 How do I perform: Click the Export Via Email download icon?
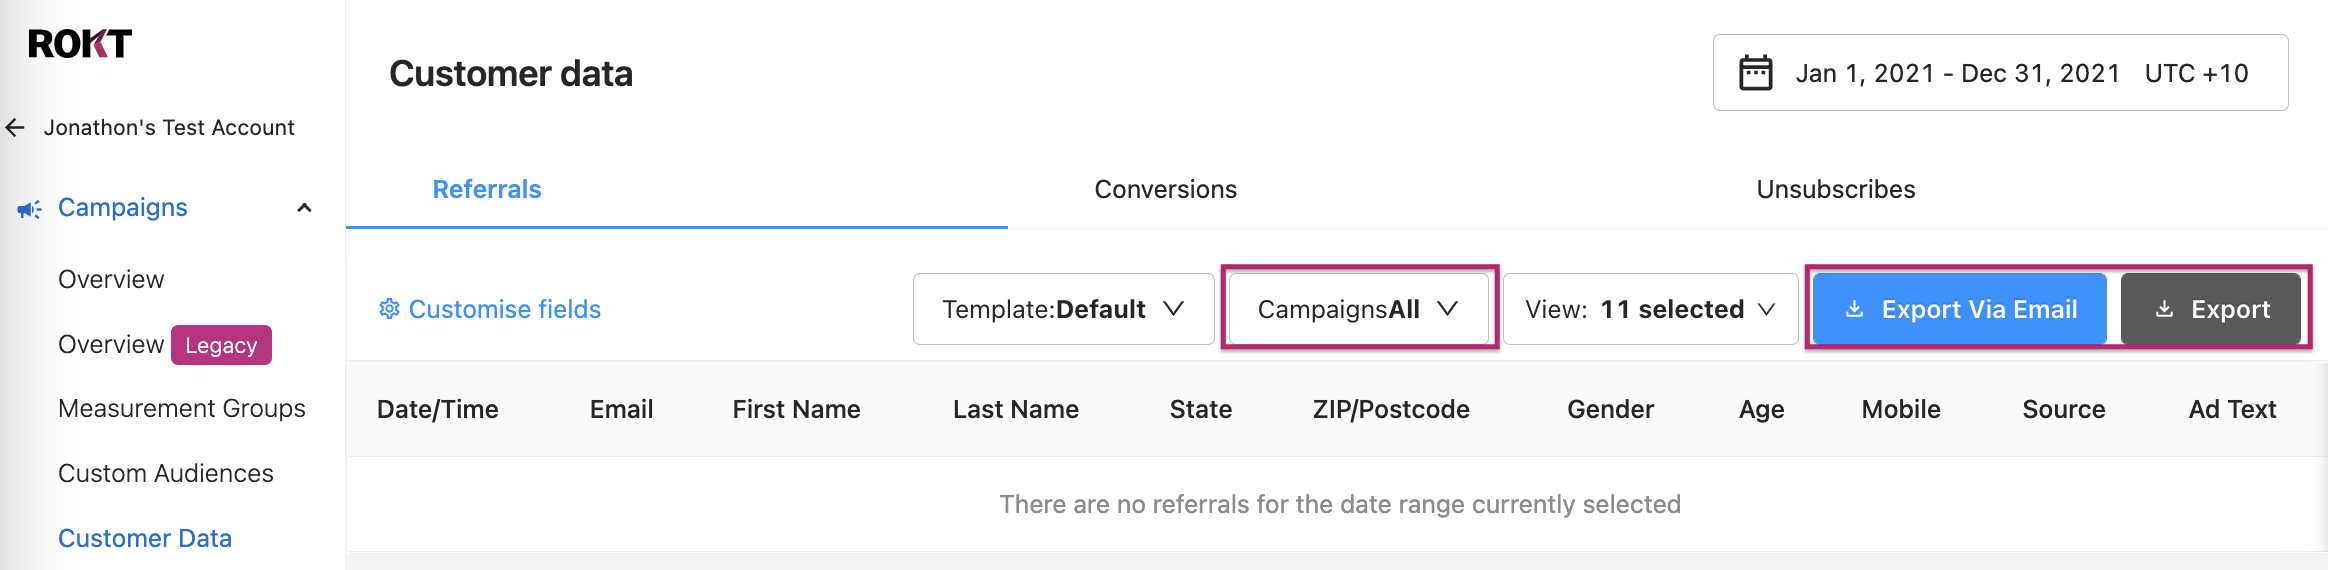[x=1854, y=309]
